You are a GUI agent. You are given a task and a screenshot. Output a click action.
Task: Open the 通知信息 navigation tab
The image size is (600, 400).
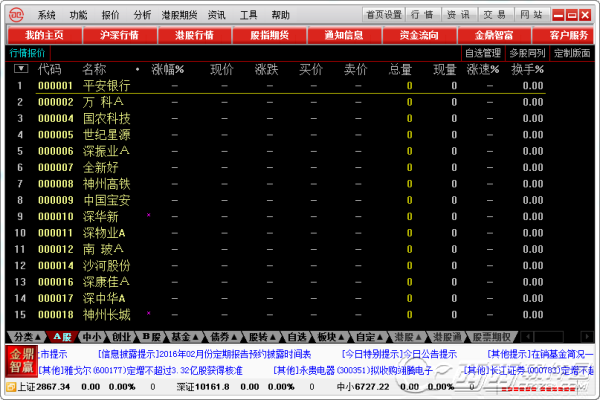click(344, 35)
